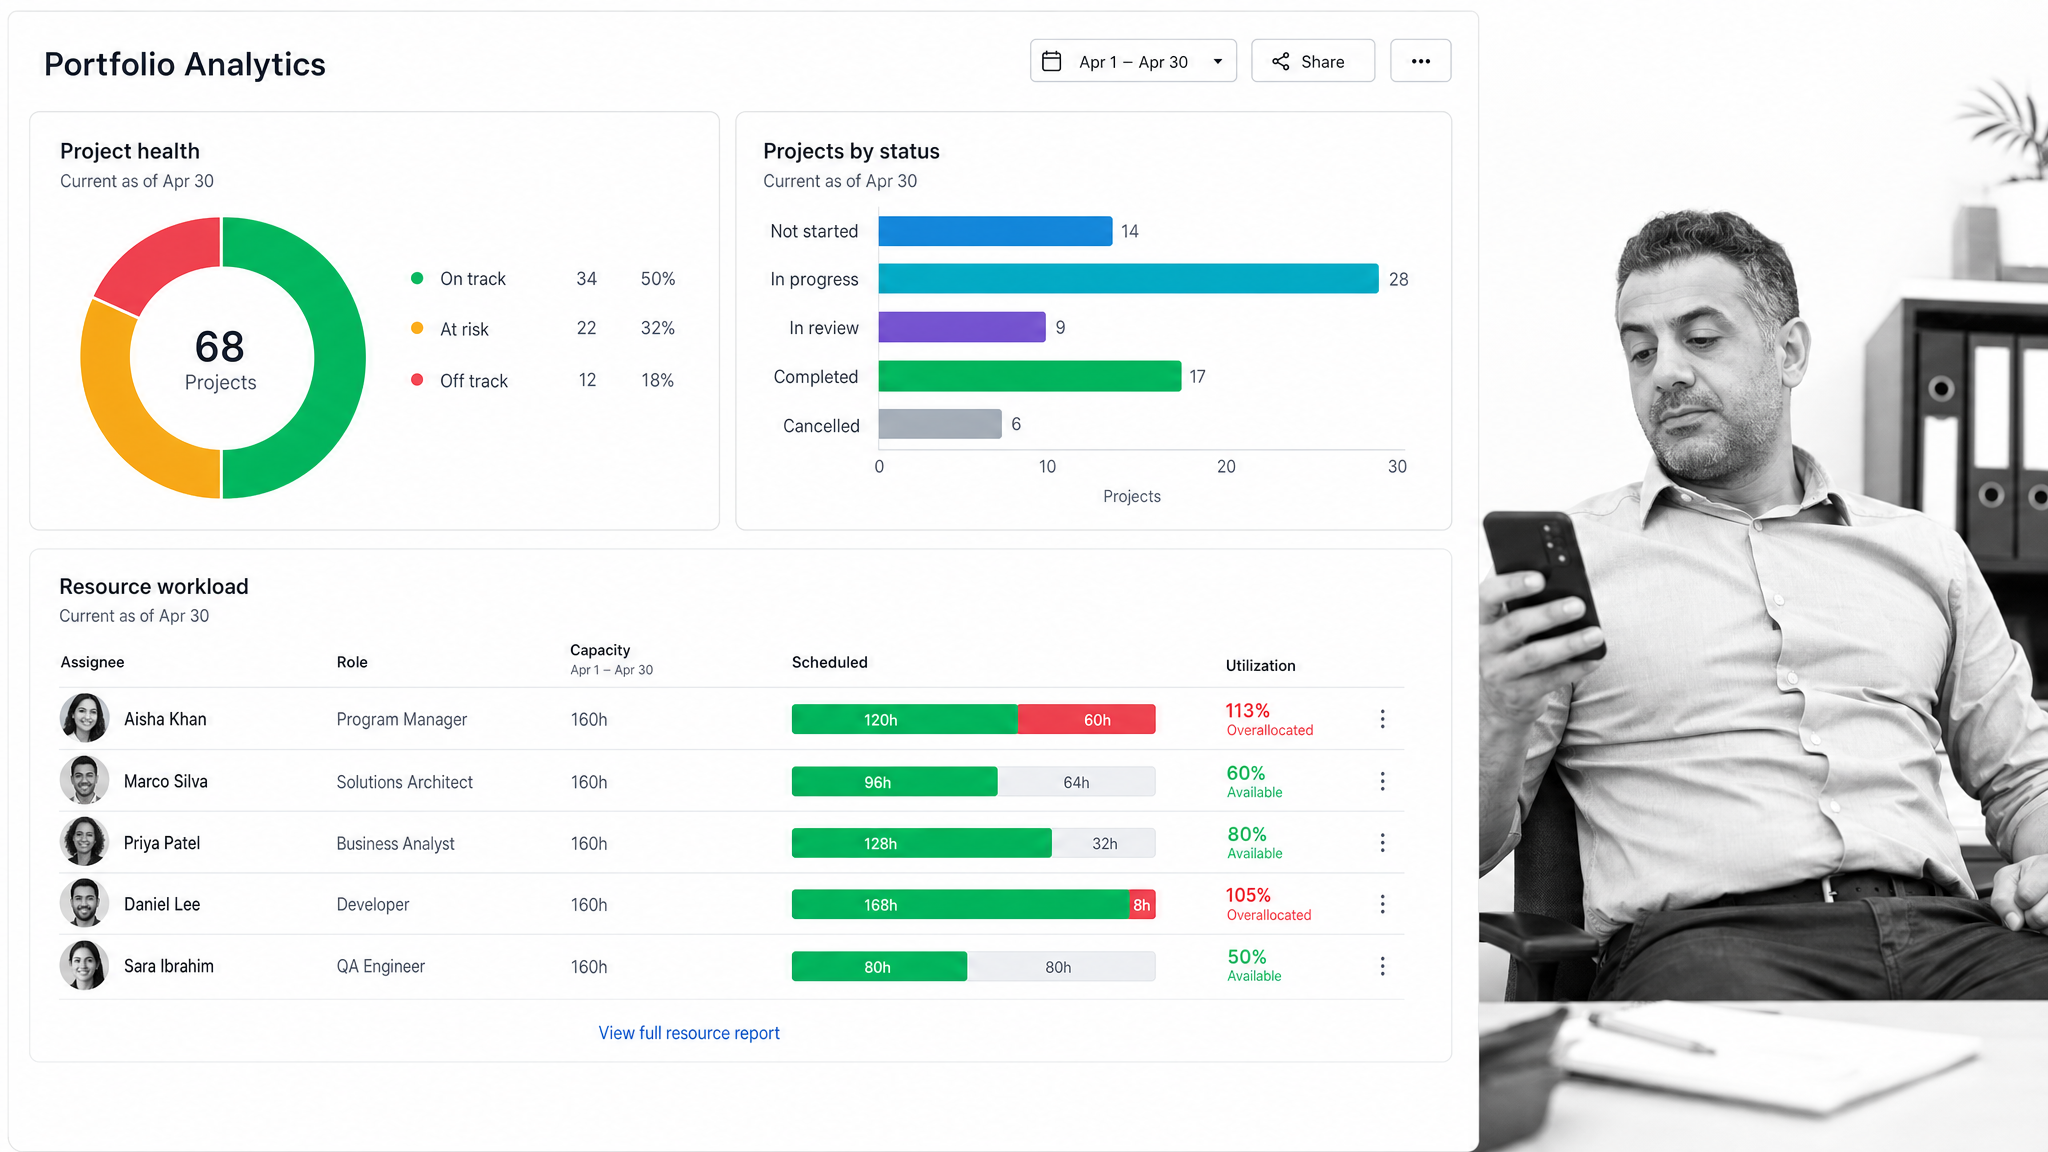Click the share icon beside Share label
The width and height of the screenshot is (2048, 1152).
tap(1281, 62)
